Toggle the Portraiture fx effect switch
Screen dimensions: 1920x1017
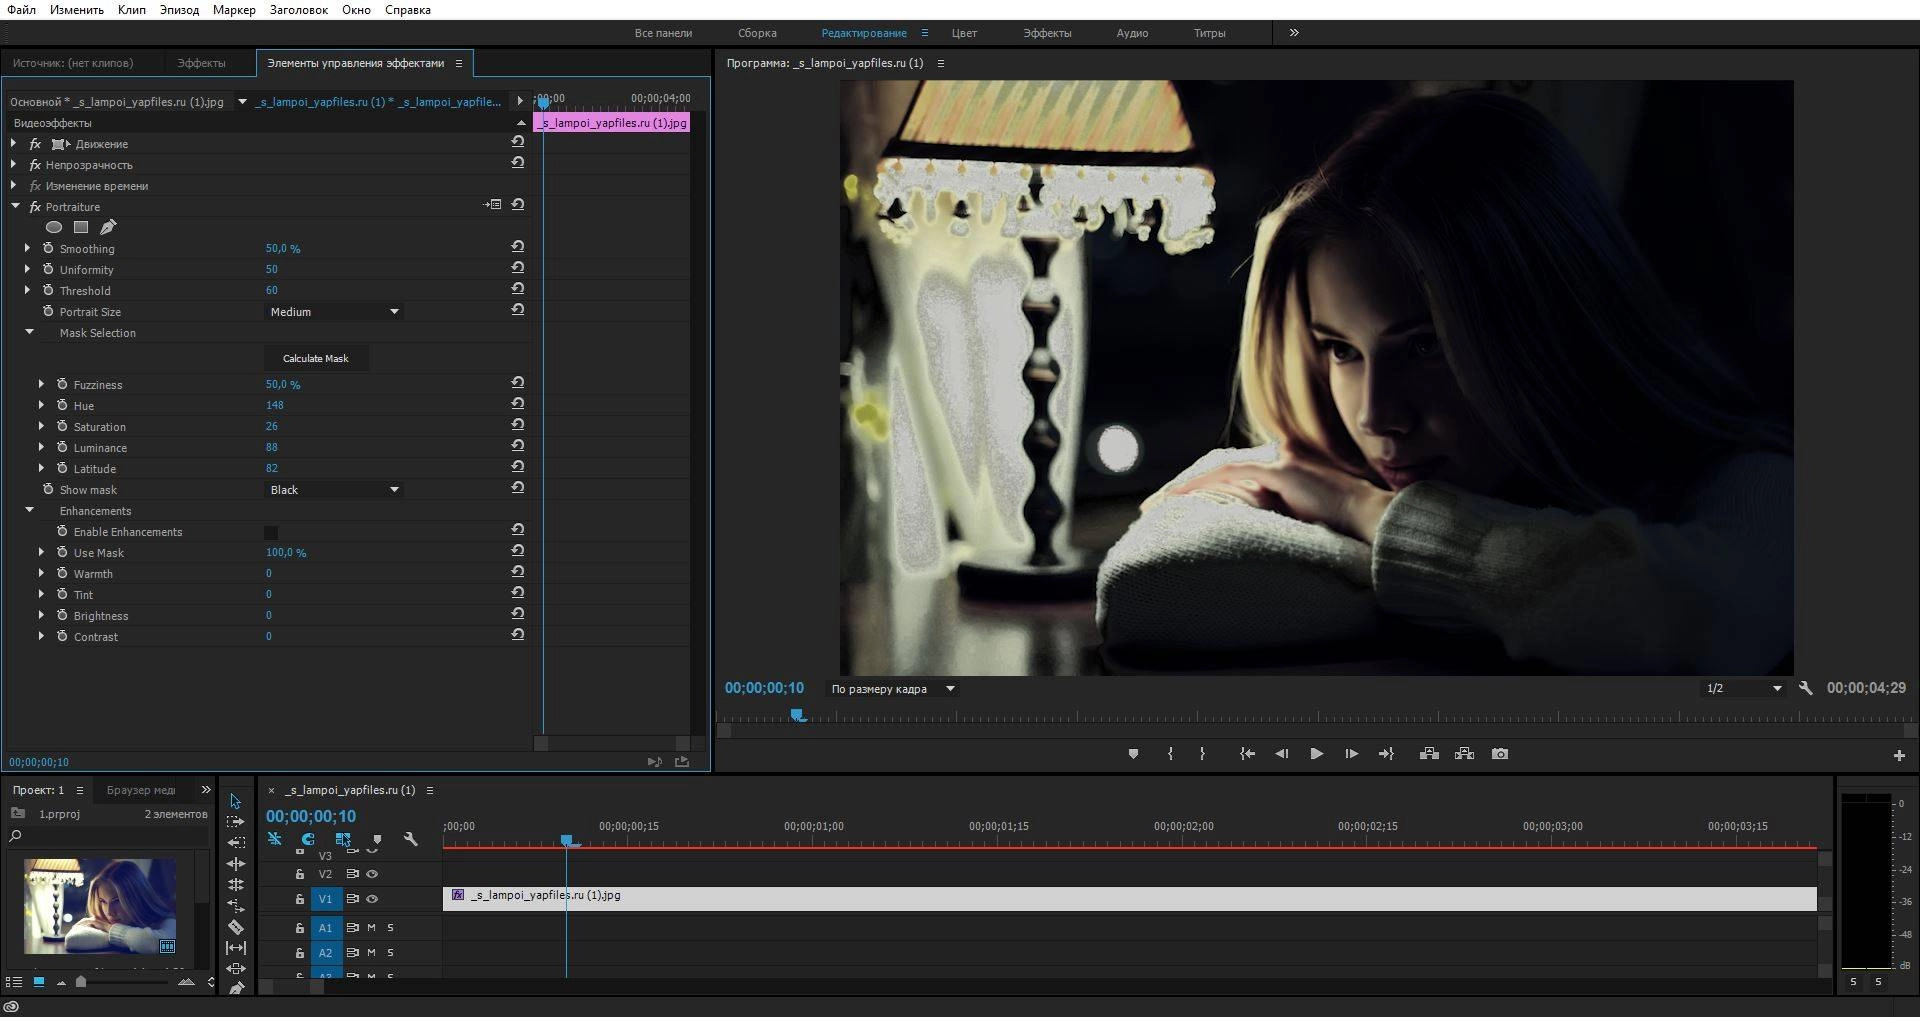point(35,207)
